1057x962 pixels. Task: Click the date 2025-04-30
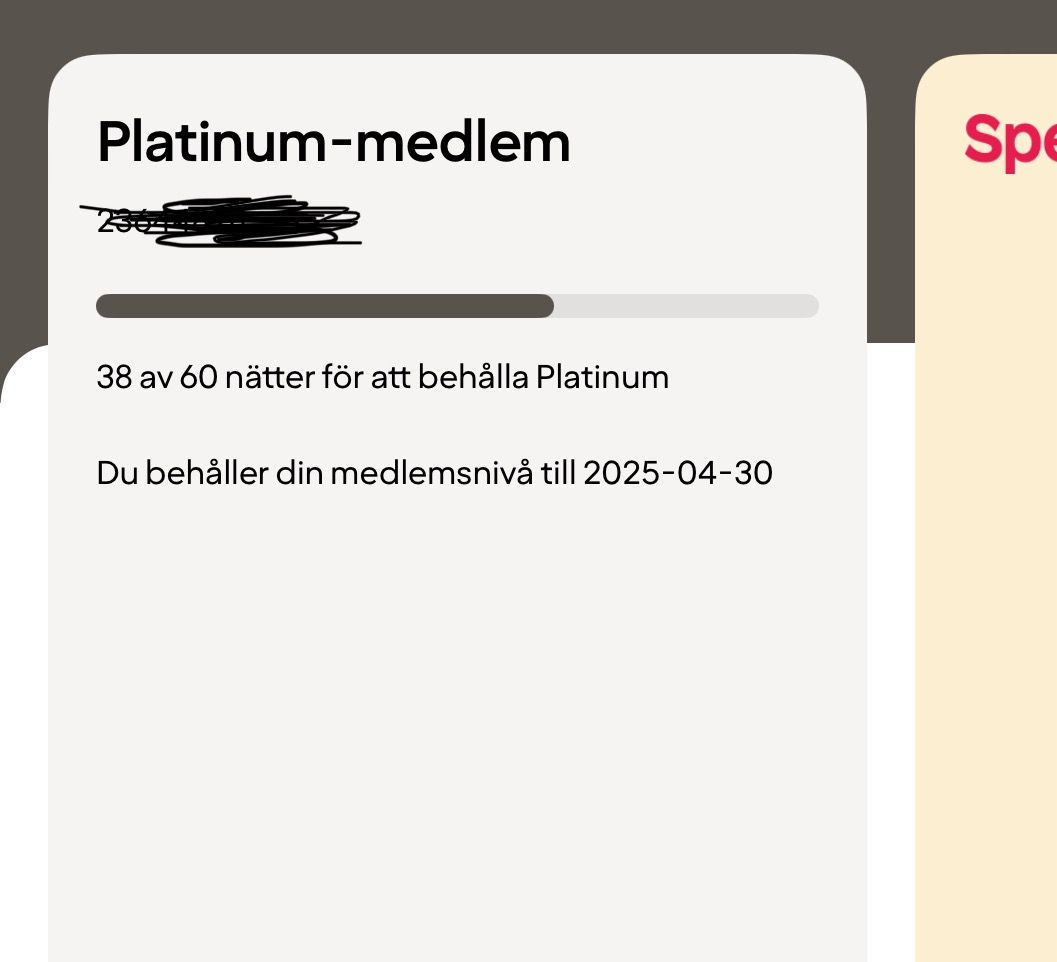(x=677, y=473)
